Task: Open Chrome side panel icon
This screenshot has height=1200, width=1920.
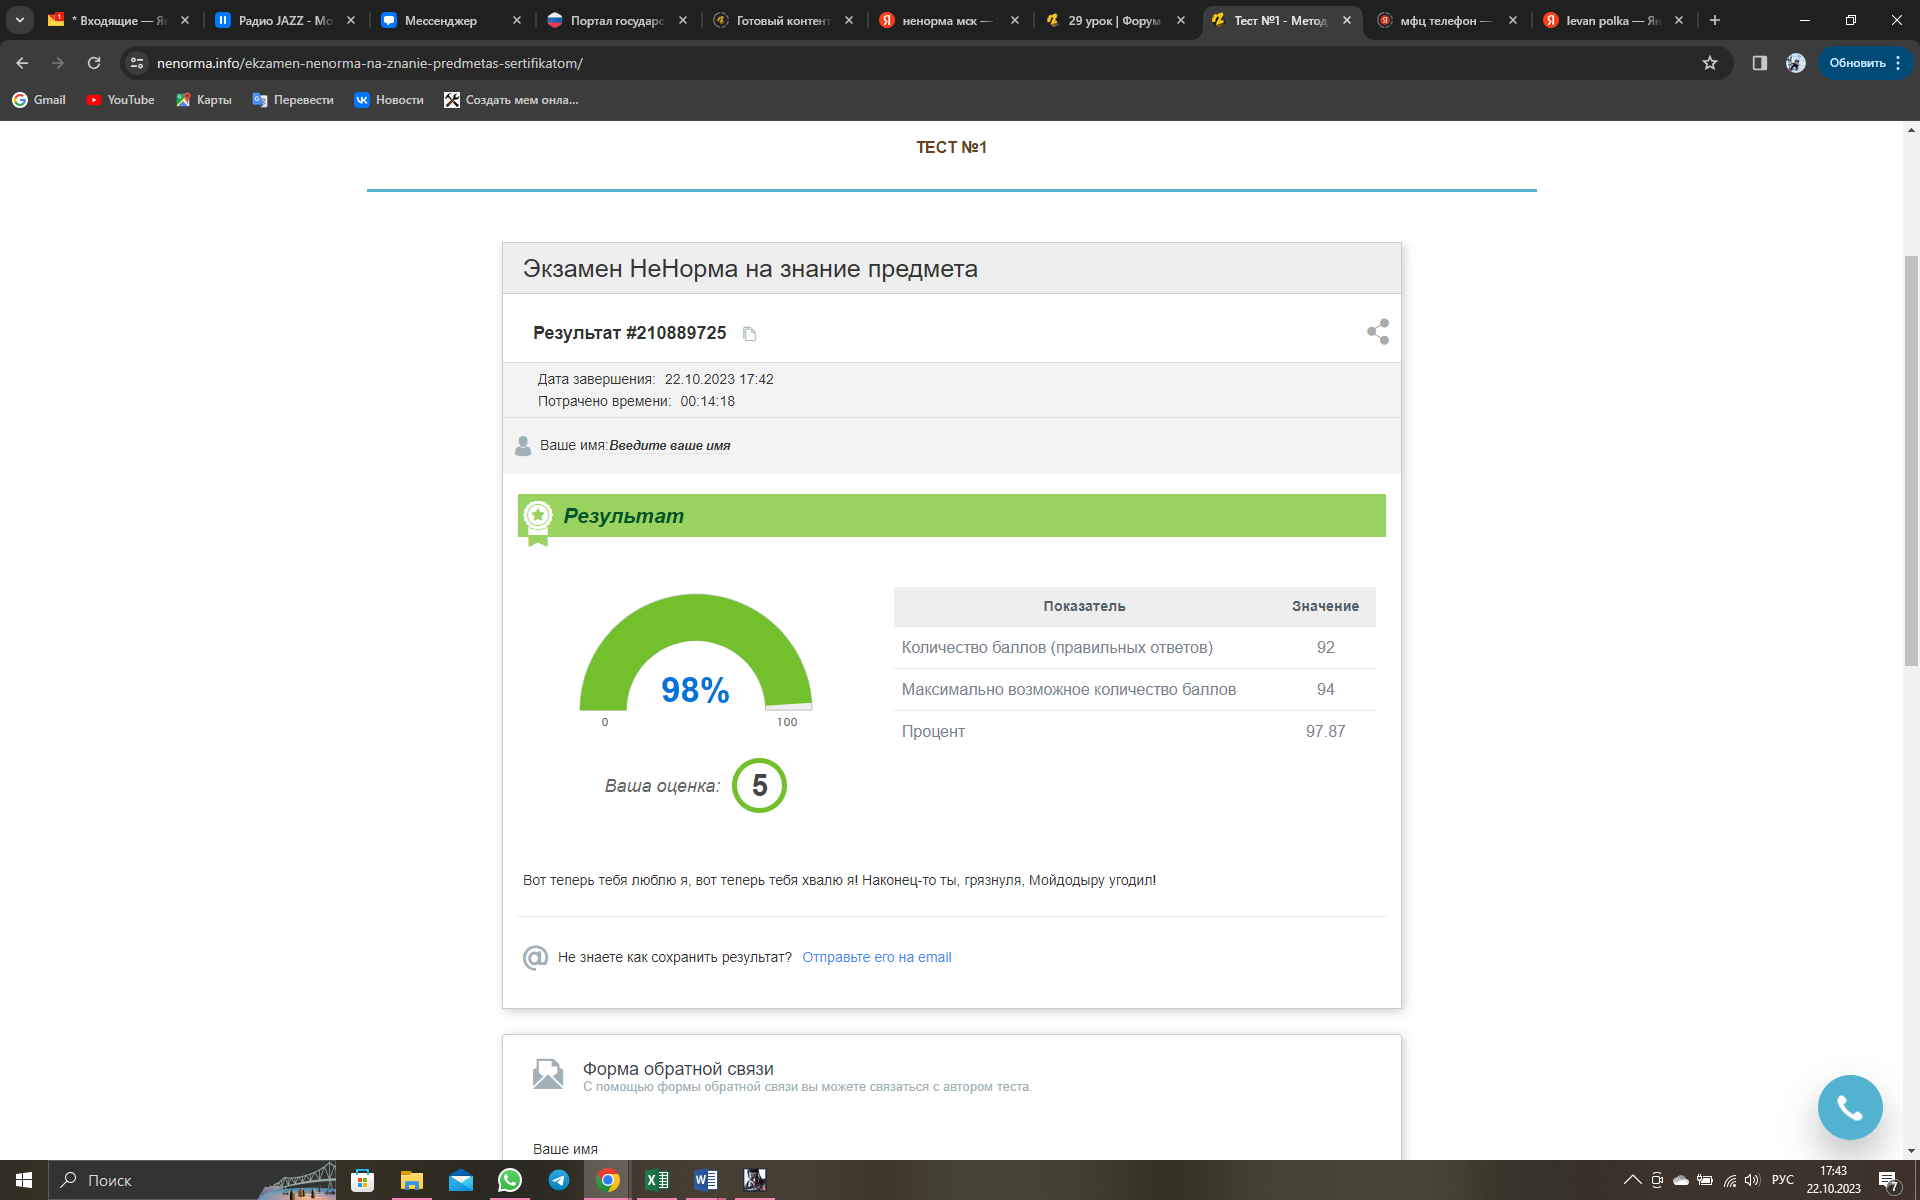Action: [x=1760, y=63]
